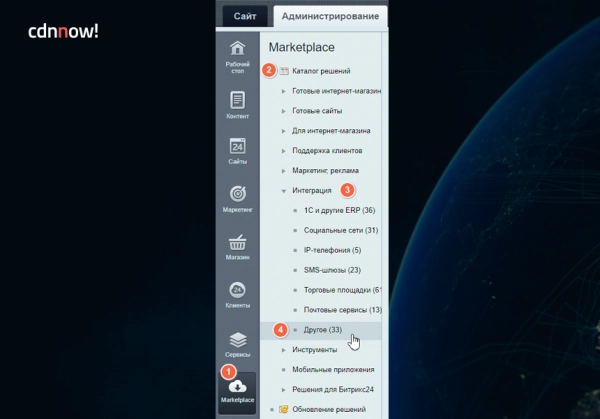
Task: Click the Решения для Битрикс24 label
Action: 333,389
